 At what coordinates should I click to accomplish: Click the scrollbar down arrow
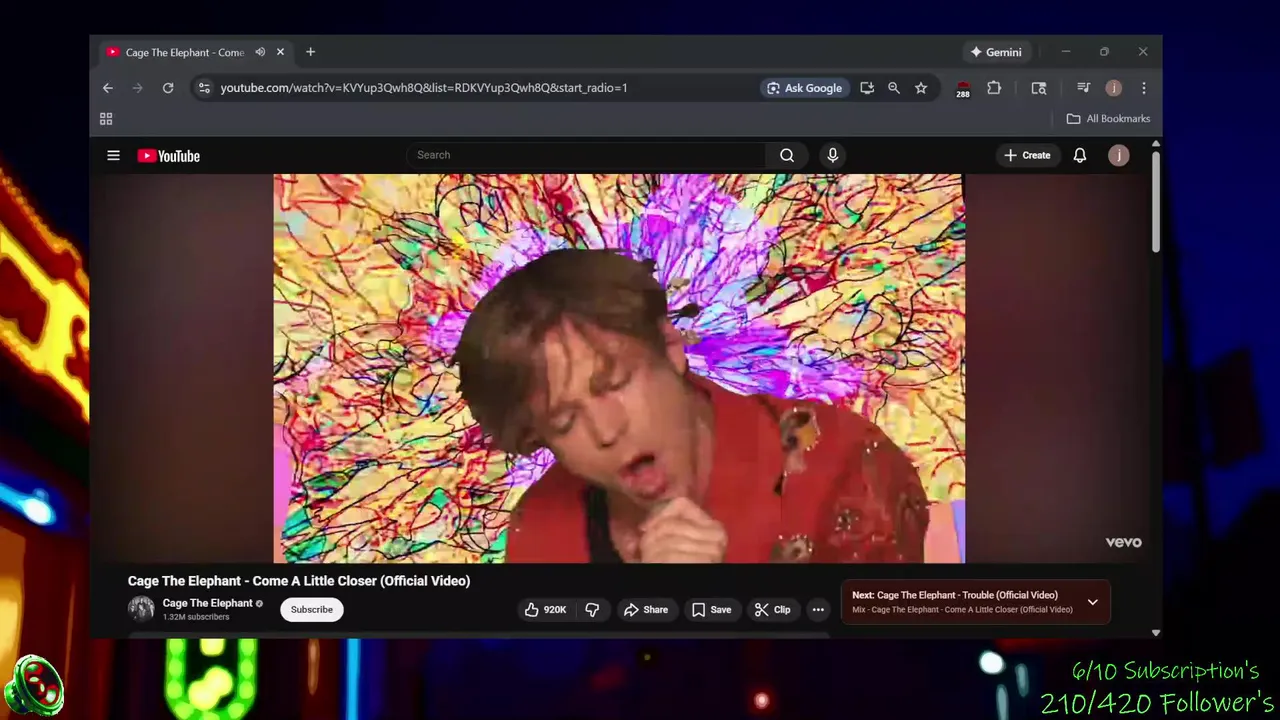coord(1156,632)
